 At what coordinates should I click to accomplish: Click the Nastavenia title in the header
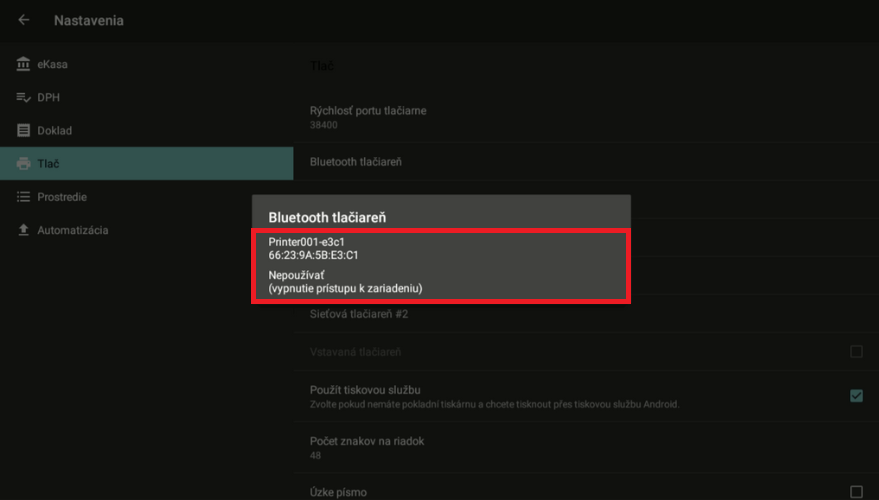tap(89, 20)
